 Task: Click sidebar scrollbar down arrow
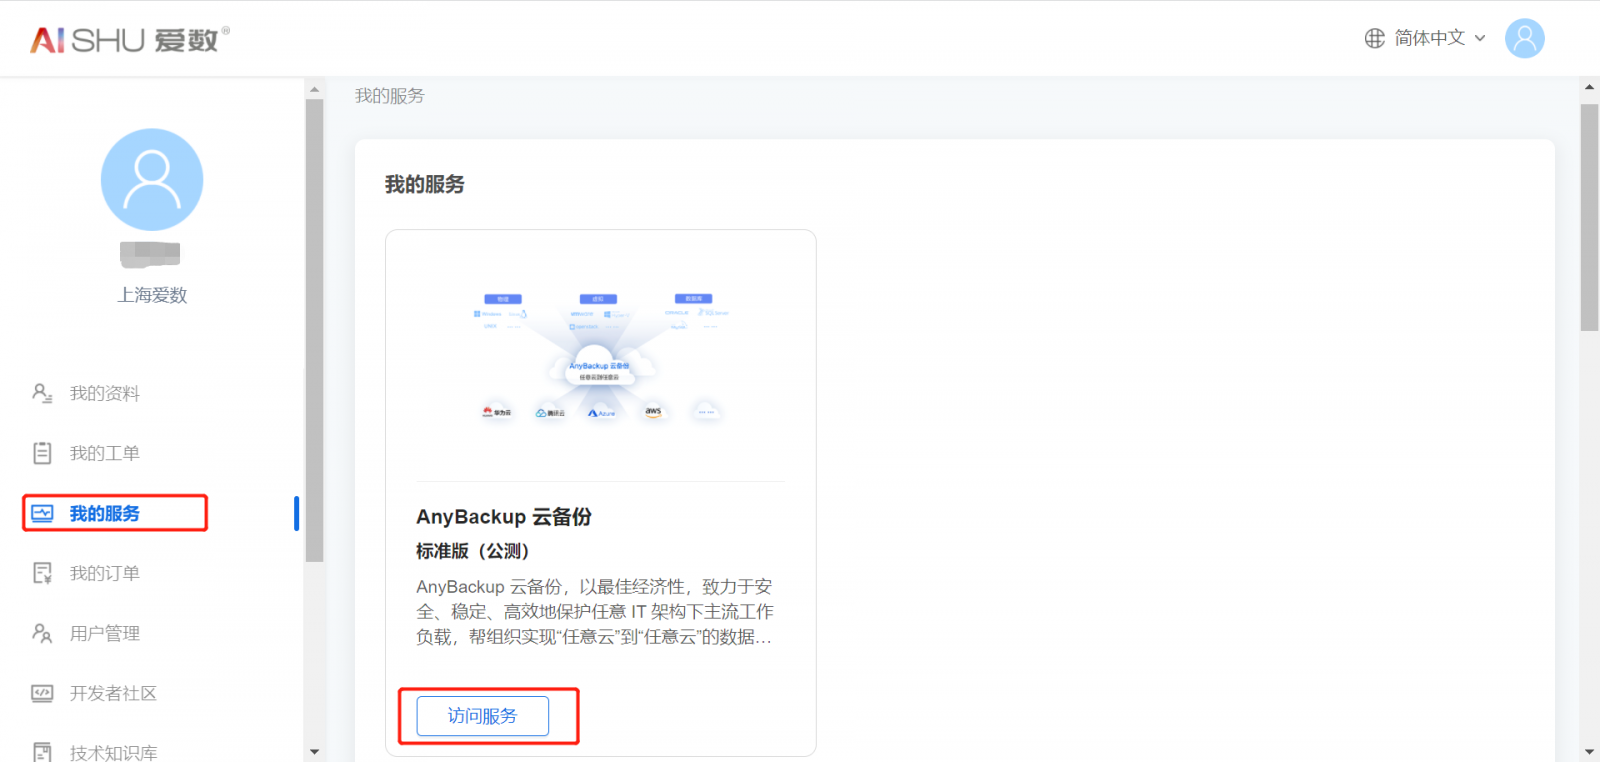coord(315,752)
